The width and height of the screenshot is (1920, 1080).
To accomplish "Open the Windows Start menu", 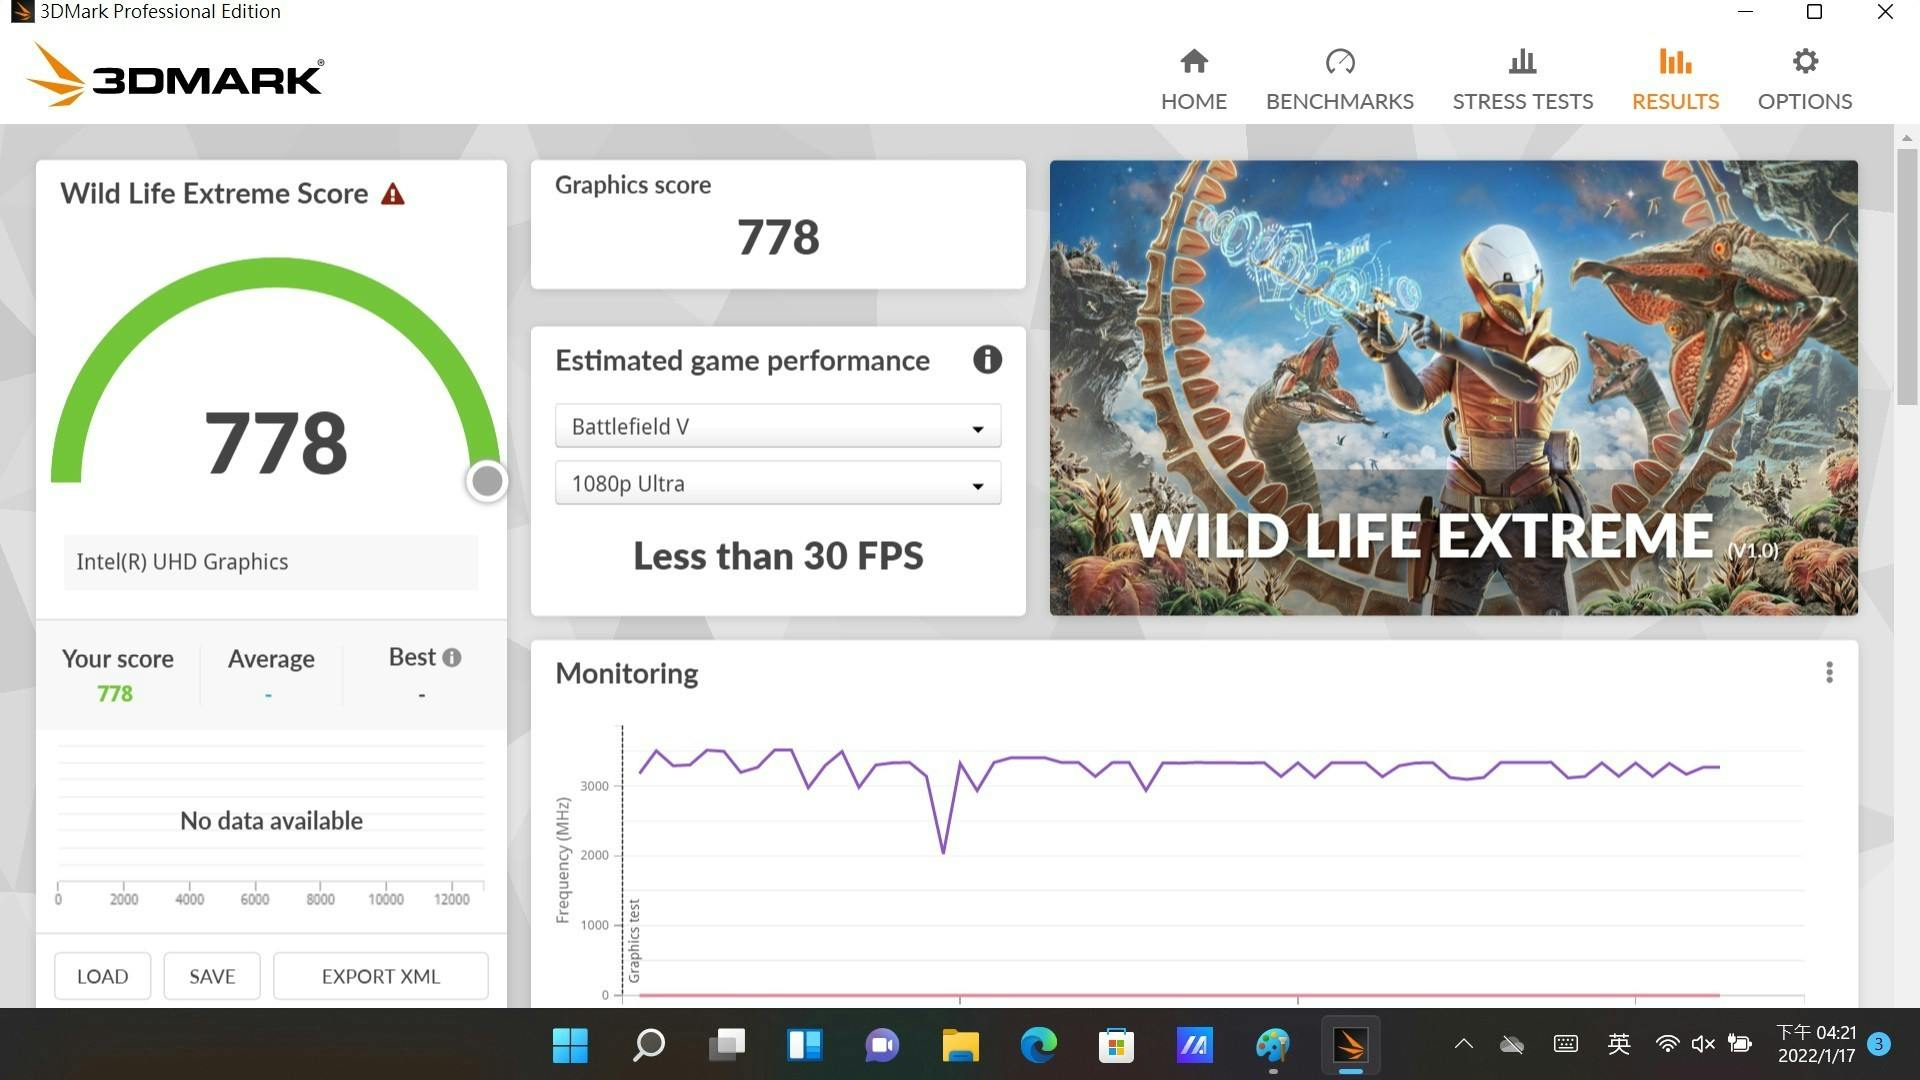I will [570, 1045].
